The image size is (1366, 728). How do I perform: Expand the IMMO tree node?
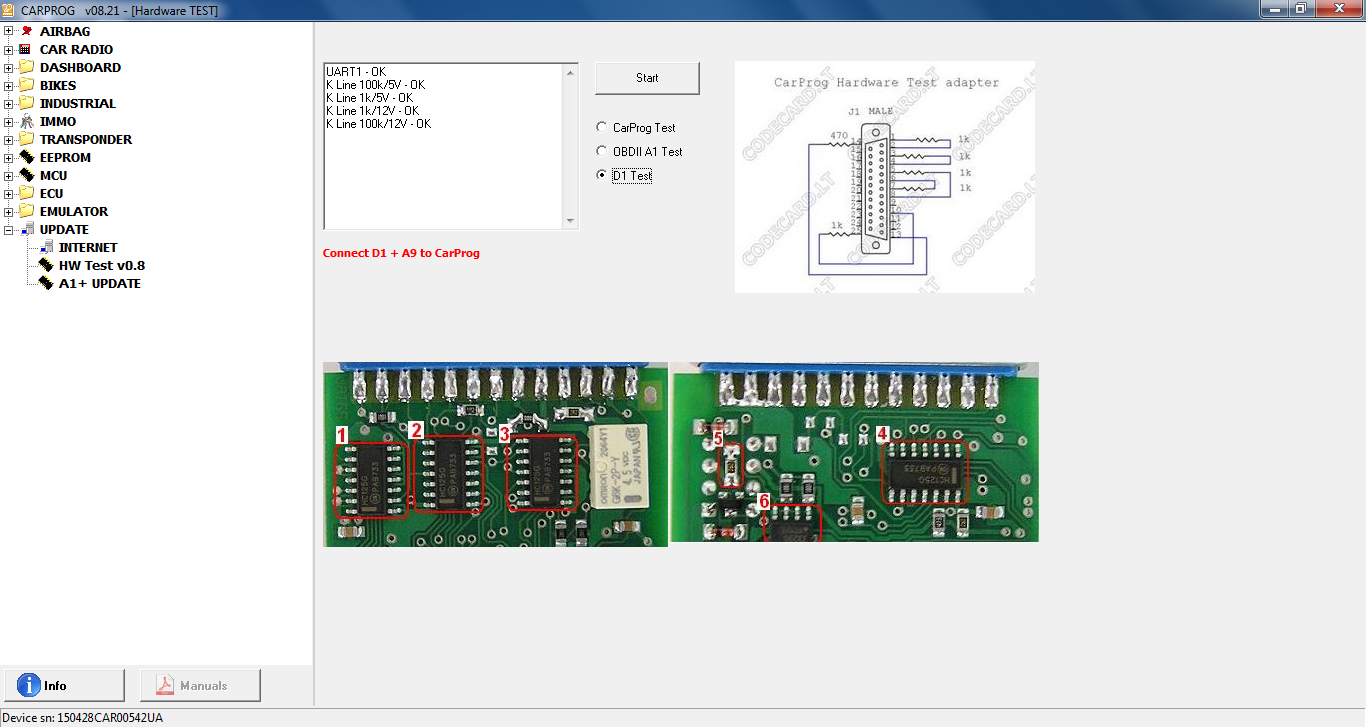click(9, 121)
